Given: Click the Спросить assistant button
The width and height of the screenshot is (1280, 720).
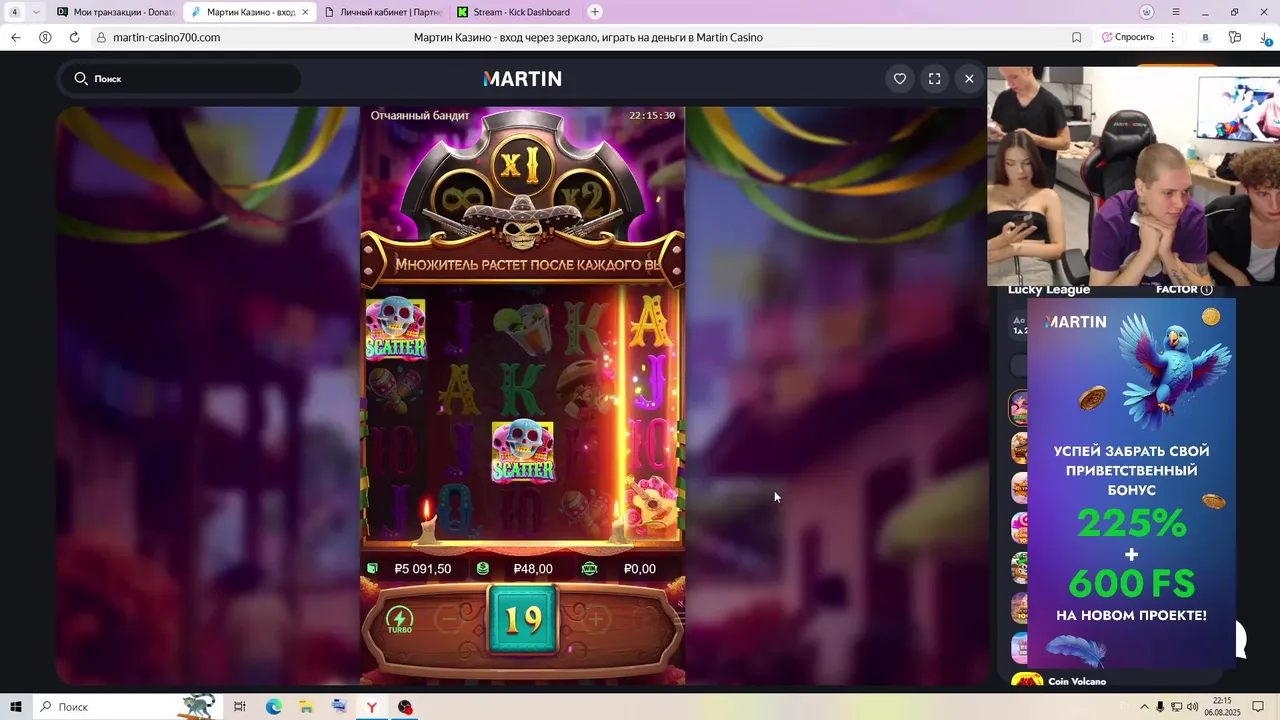Looking at the screenshot, I should (1128, 37).
